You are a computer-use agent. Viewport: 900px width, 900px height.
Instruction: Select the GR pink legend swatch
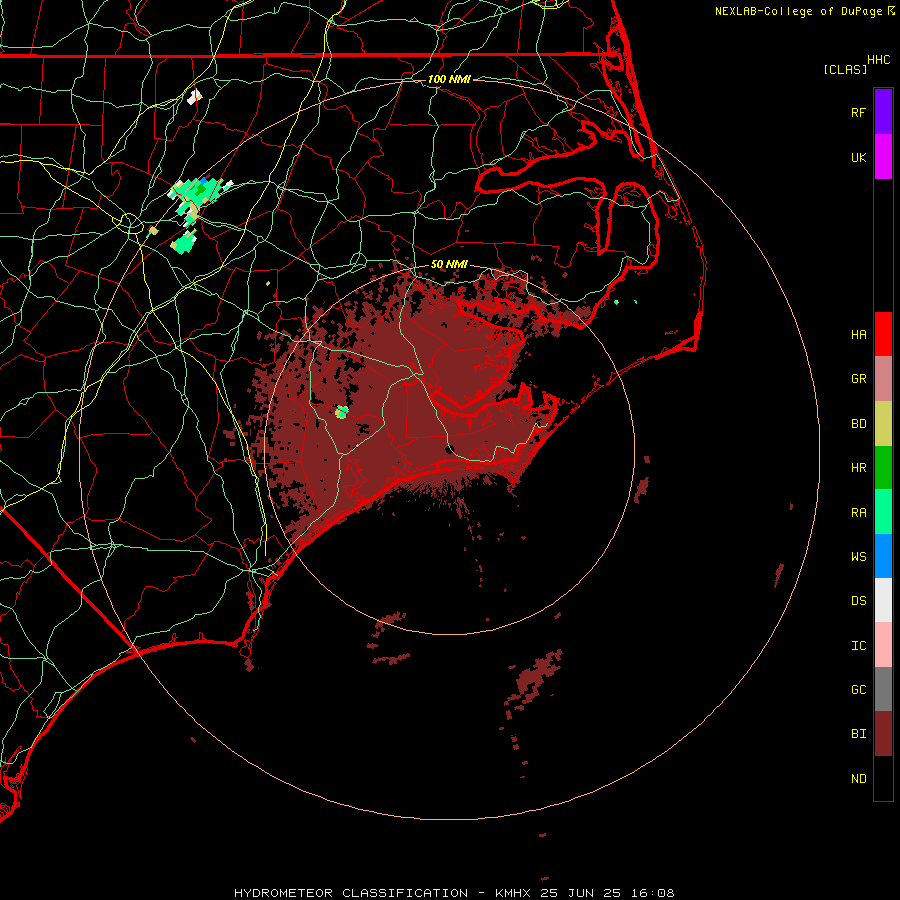click(883, 379)
